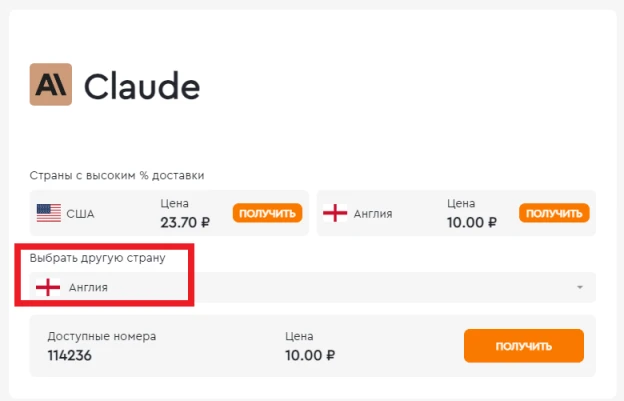The image size is (624, 401).
Task: Click the USA flag icon
Action: [x=49, y=213]
